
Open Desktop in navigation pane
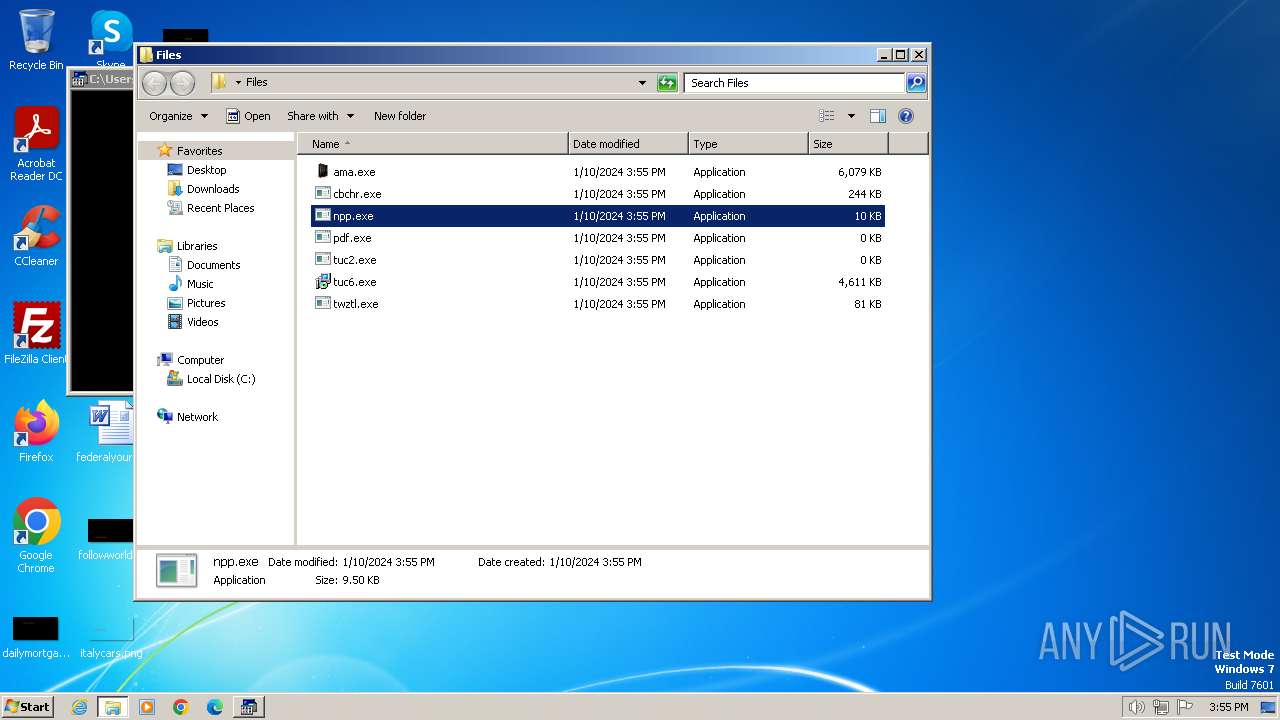click(x=206, y=170)
